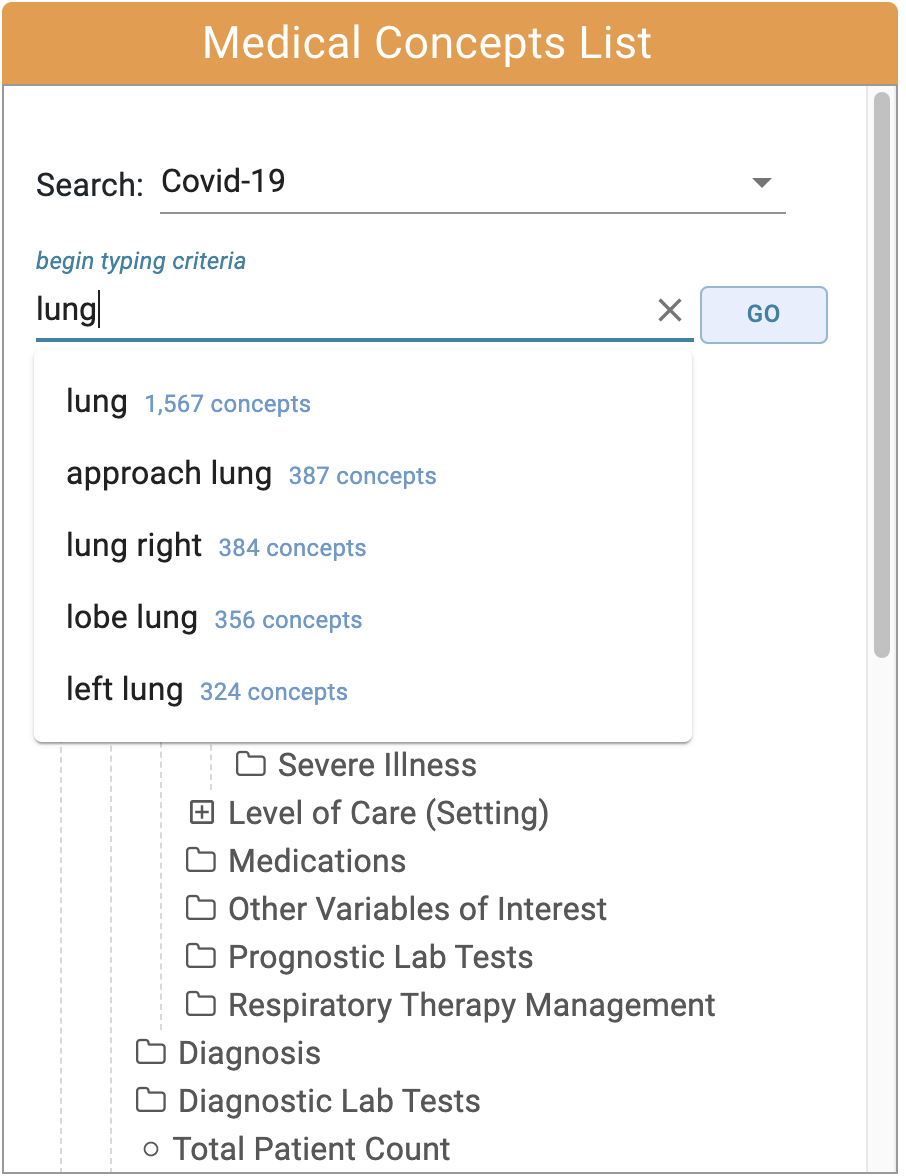Click the vertical scrollbar thumb

(x=882, y=375)
